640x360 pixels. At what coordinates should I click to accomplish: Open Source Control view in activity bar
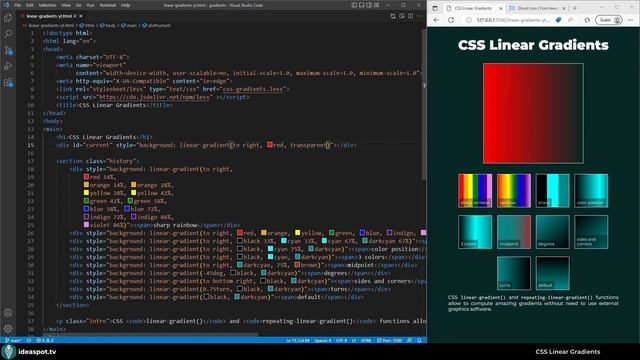(x=8, y=50)
